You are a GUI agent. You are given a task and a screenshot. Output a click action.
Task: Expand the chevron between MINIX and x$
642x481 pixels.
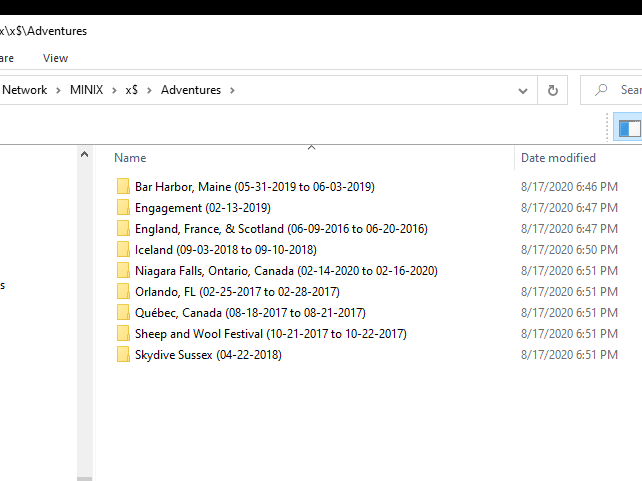[114, 90]
